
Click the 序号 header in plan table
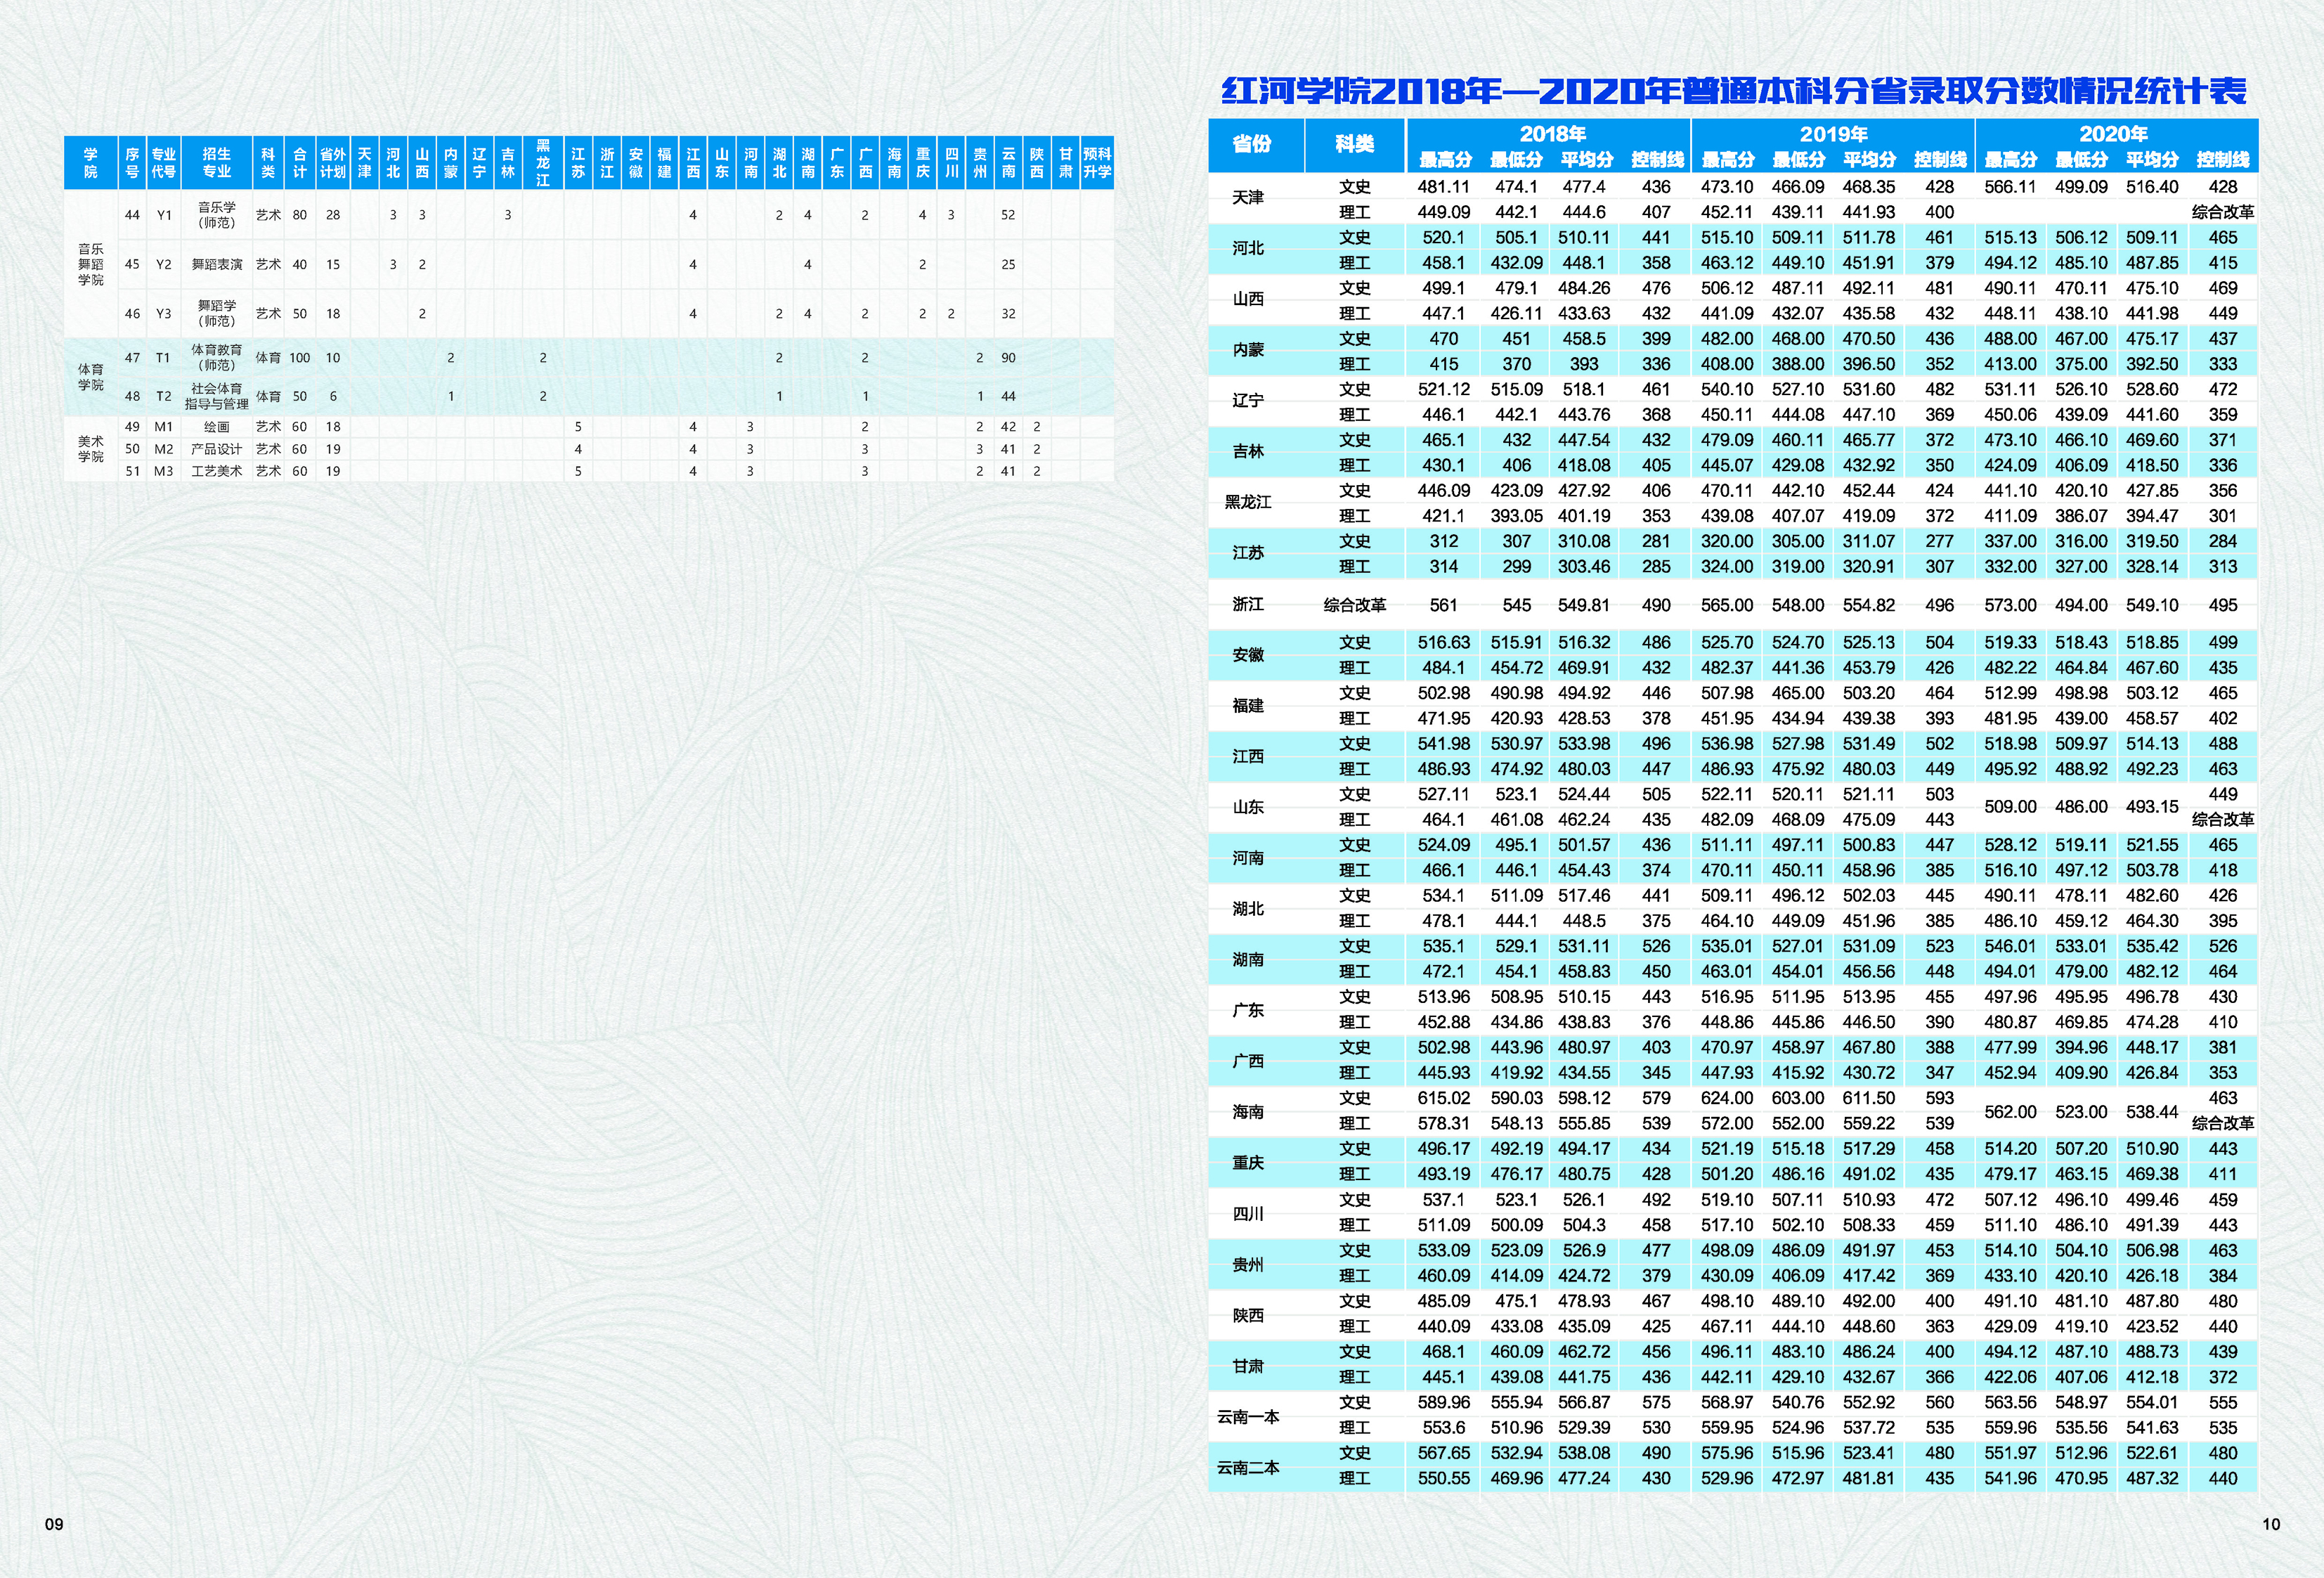132,163
